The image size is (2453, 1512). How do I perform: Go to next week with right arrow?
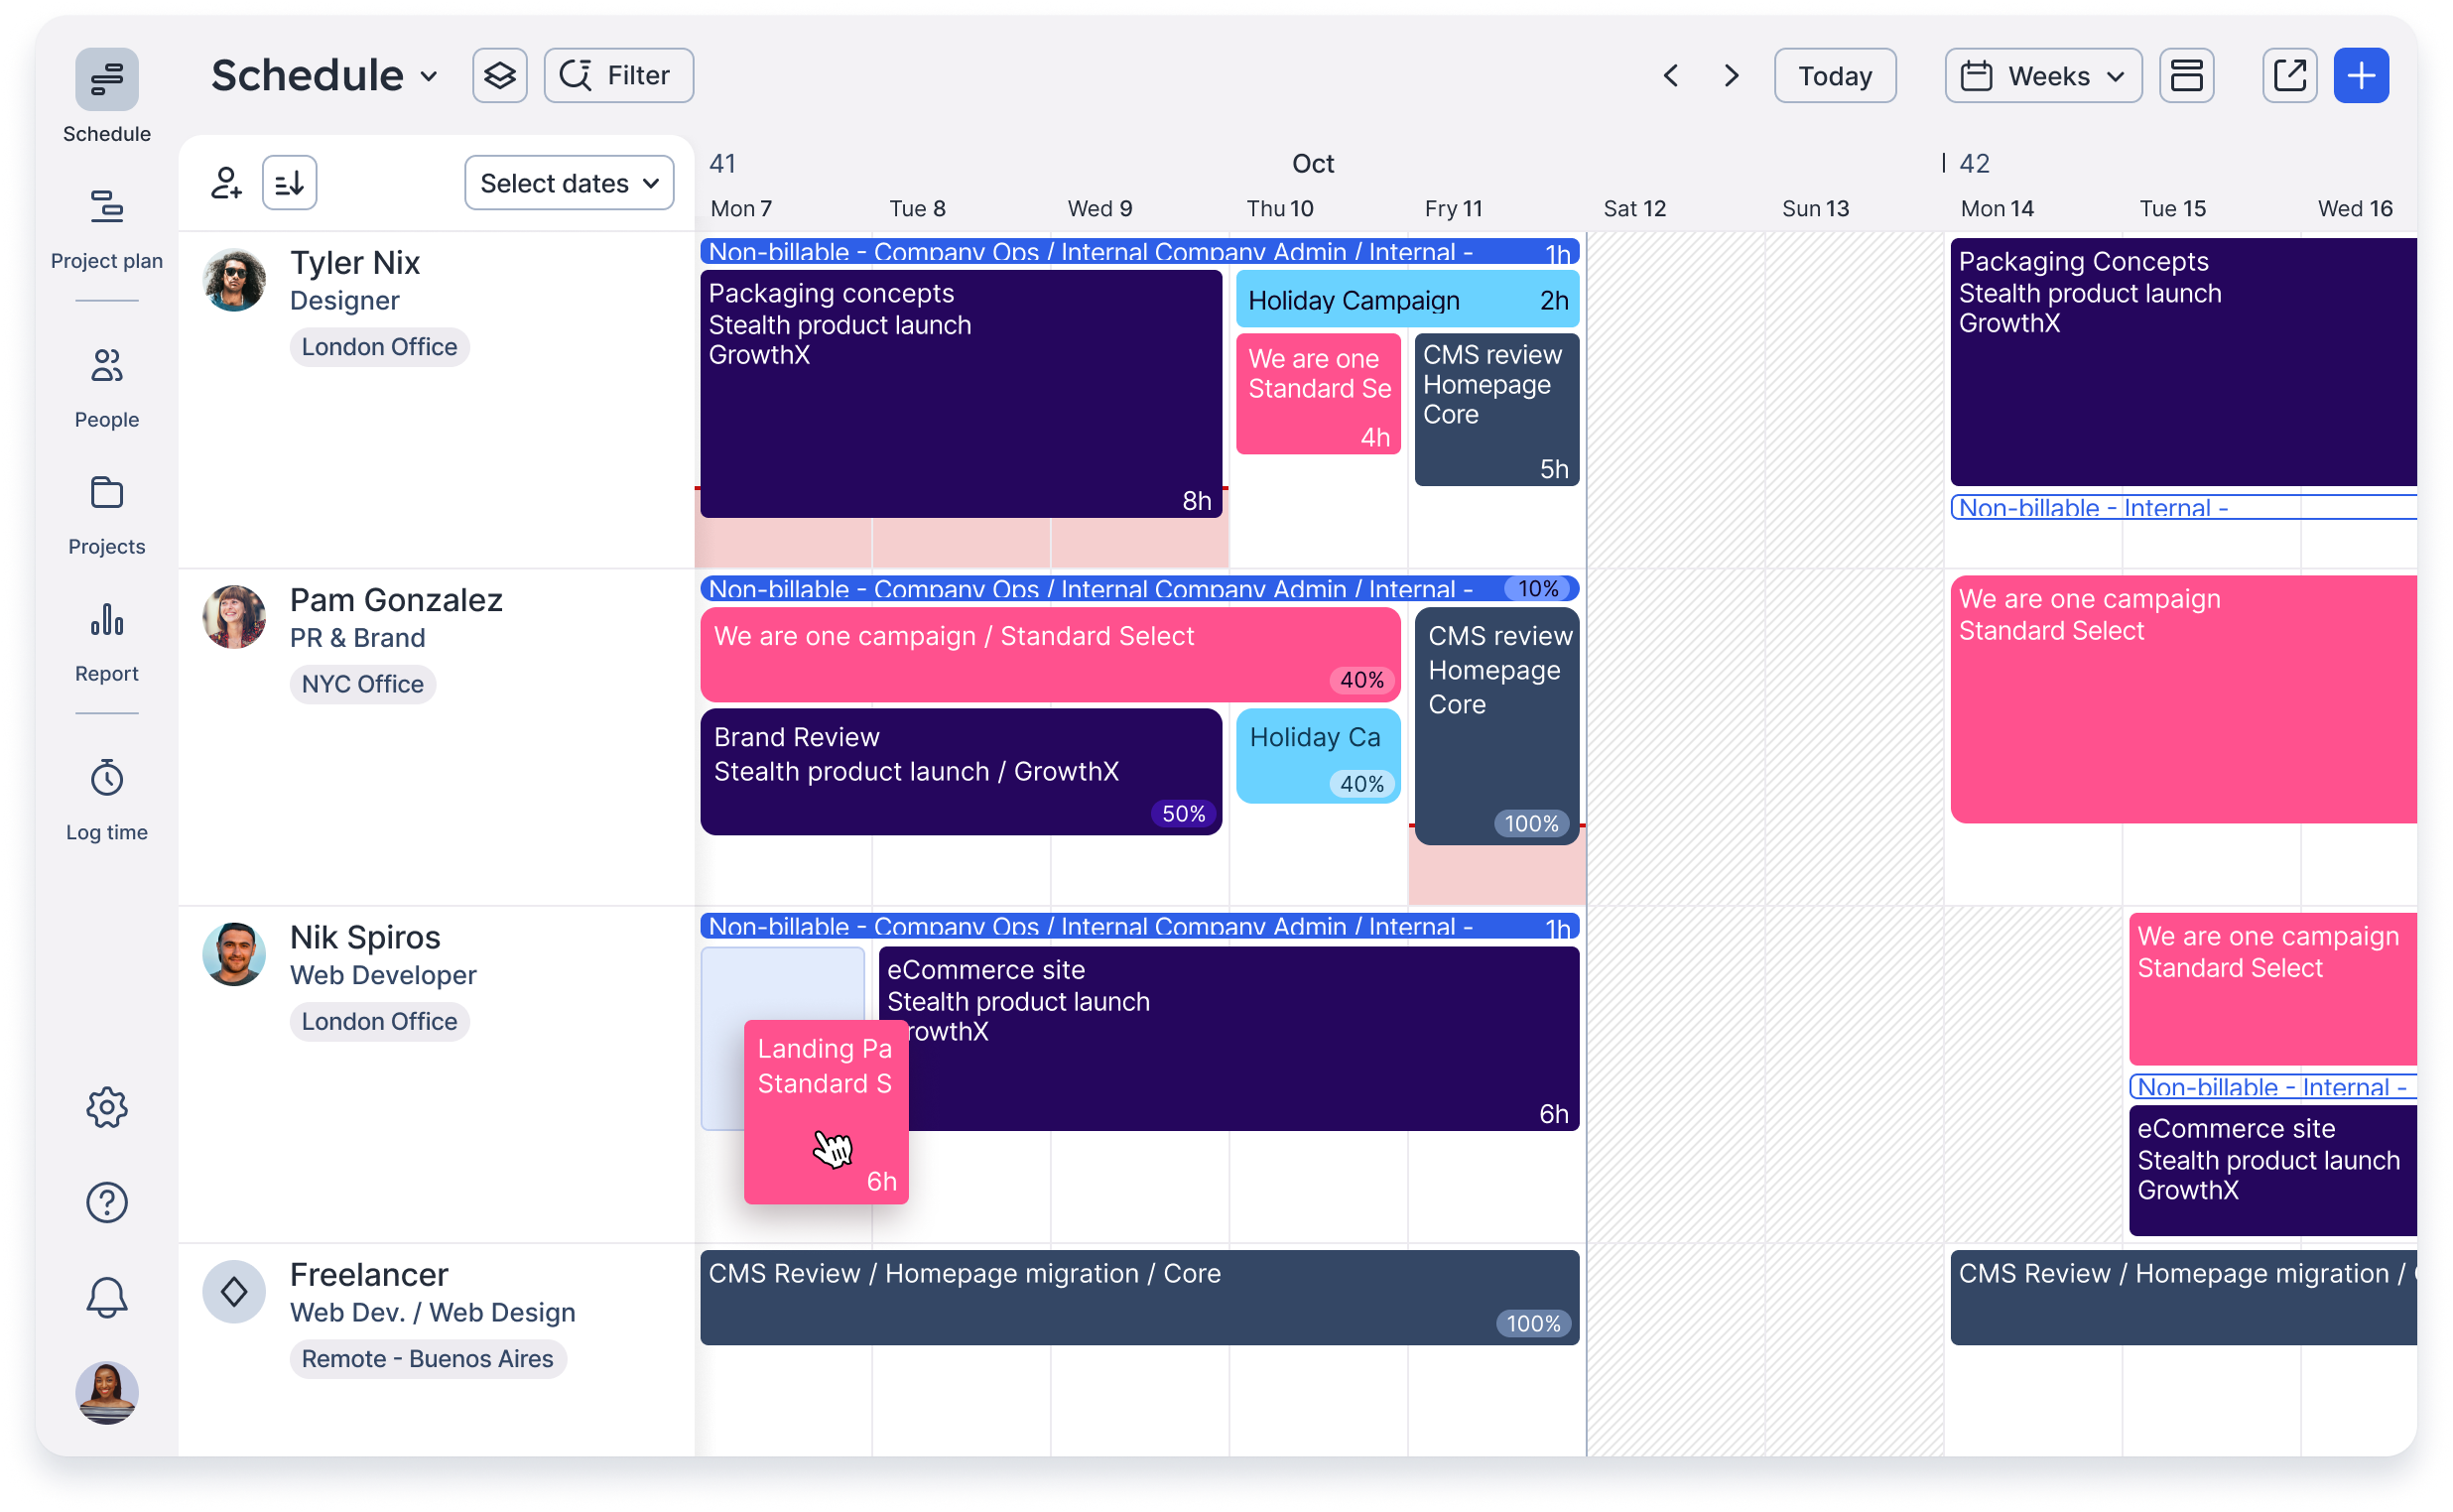pyautogui.click(x=1732, y=76)
